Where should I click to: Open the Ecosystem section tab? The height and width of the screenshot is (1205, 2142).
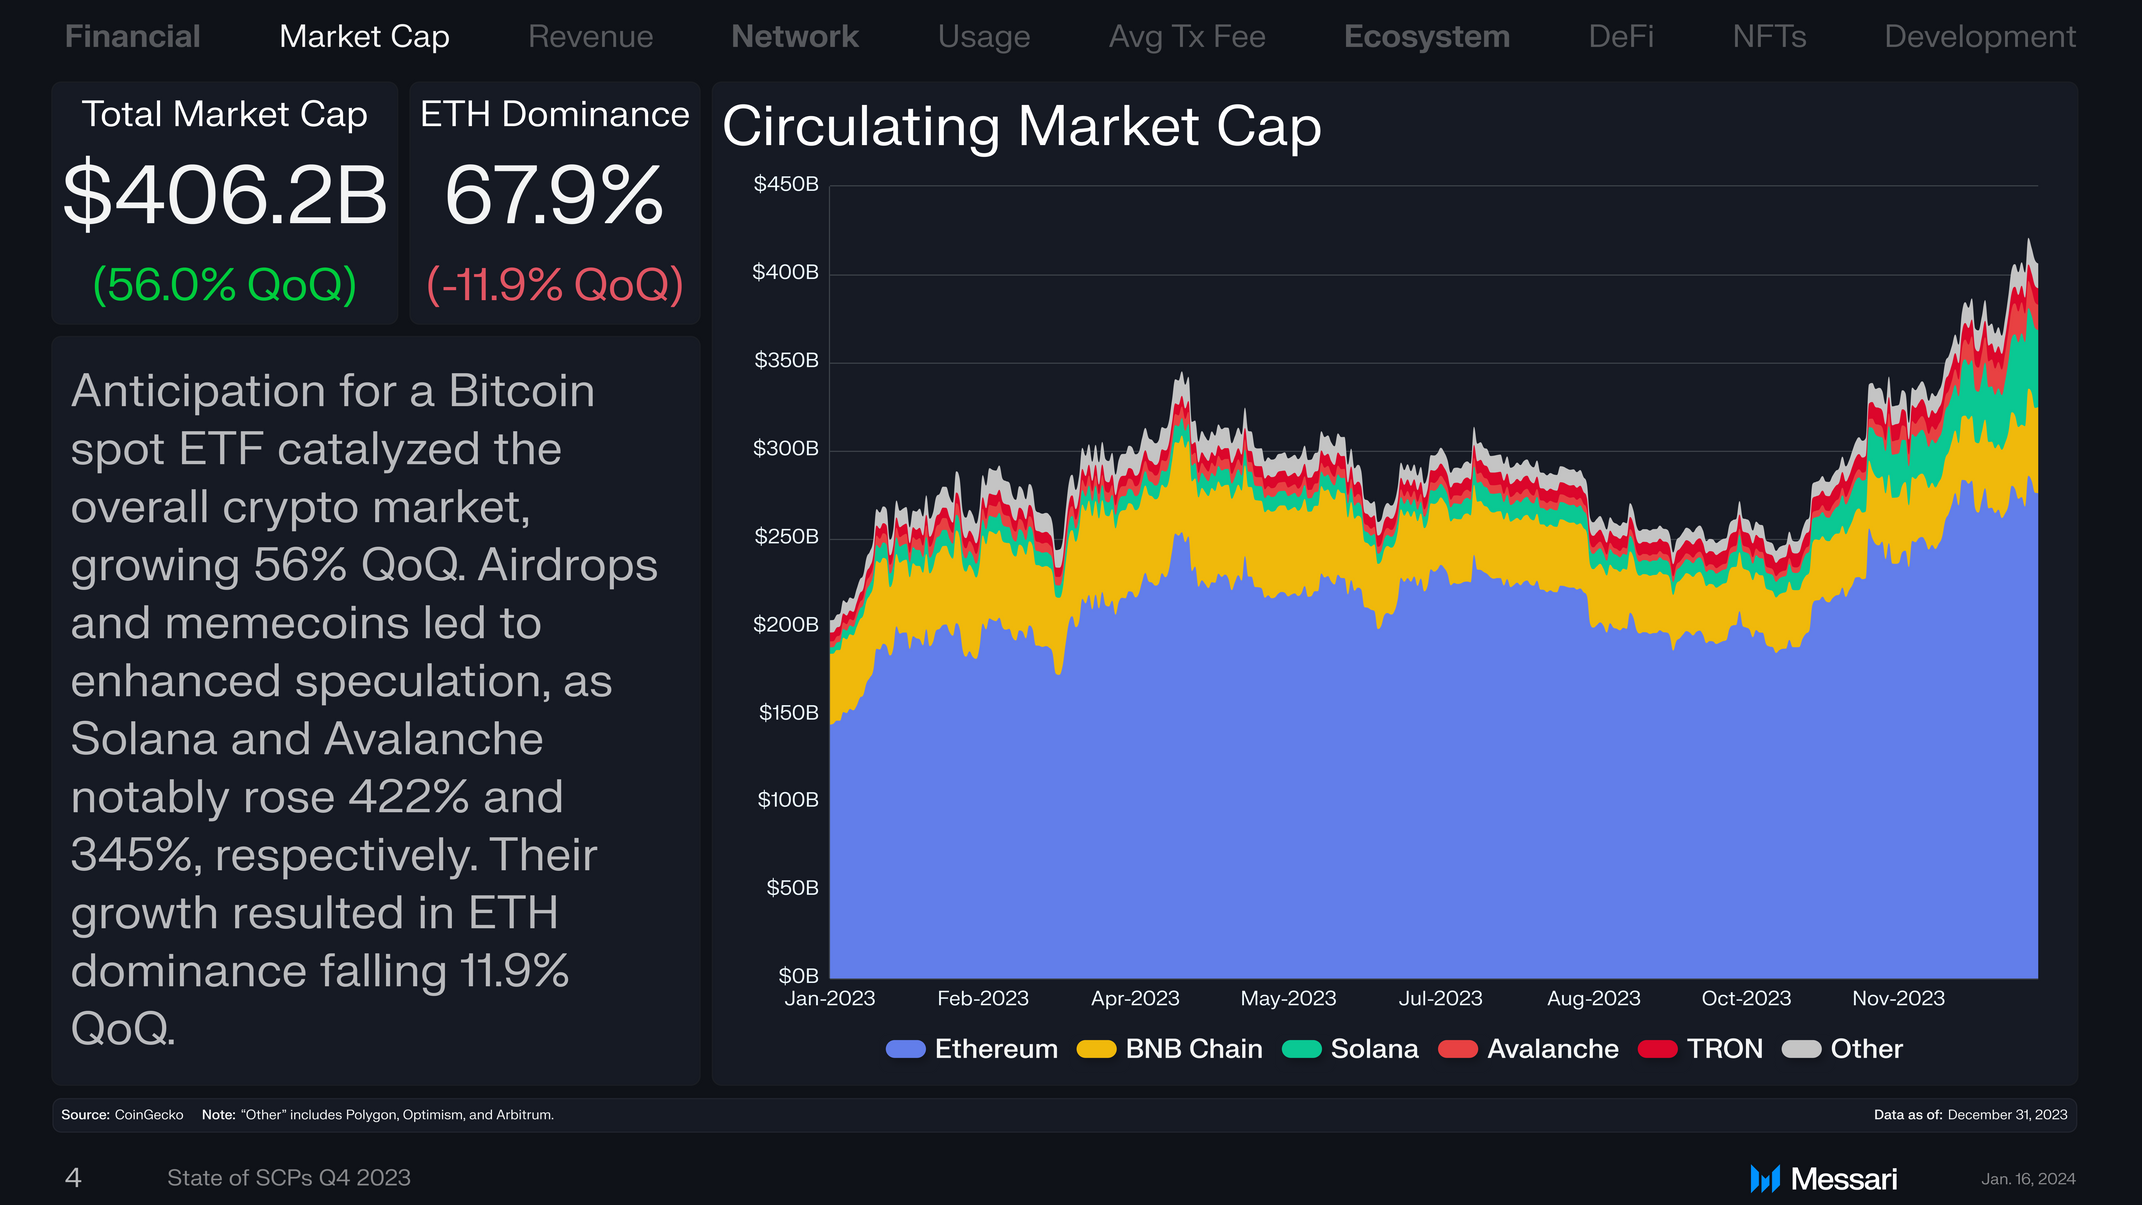pos(1427,37)
